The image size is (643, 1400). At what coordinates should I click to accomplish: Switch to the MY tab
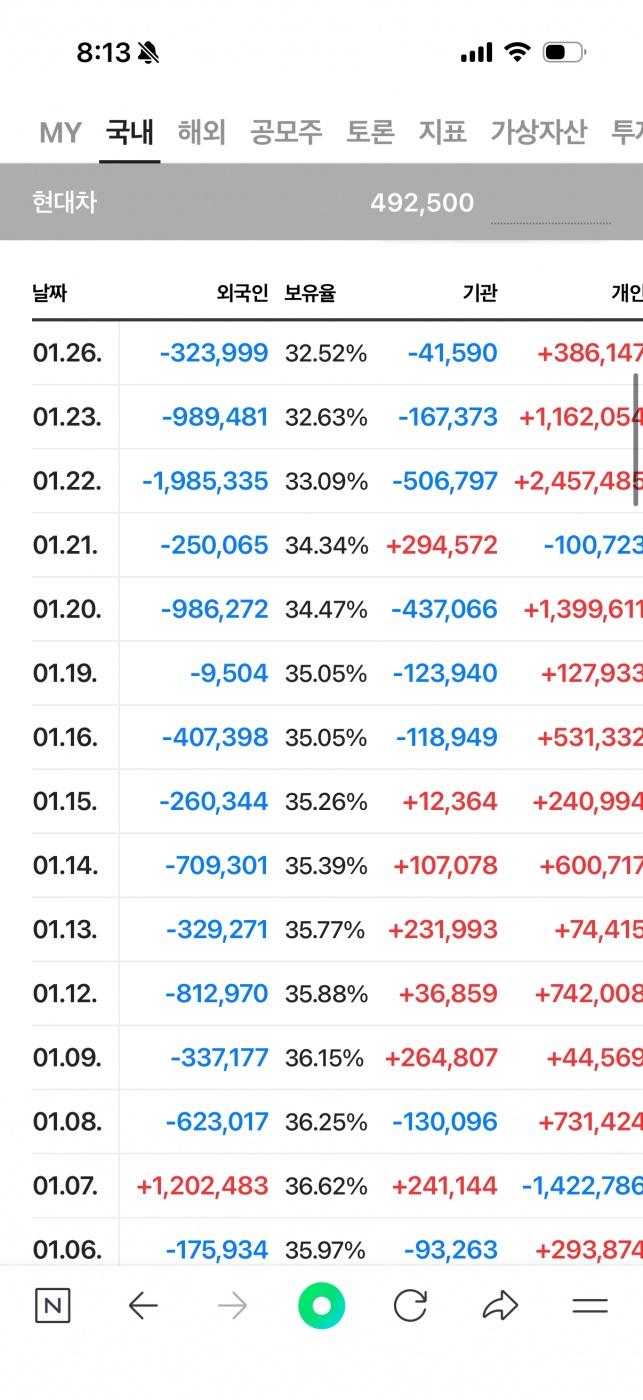(x=60, y=132)
